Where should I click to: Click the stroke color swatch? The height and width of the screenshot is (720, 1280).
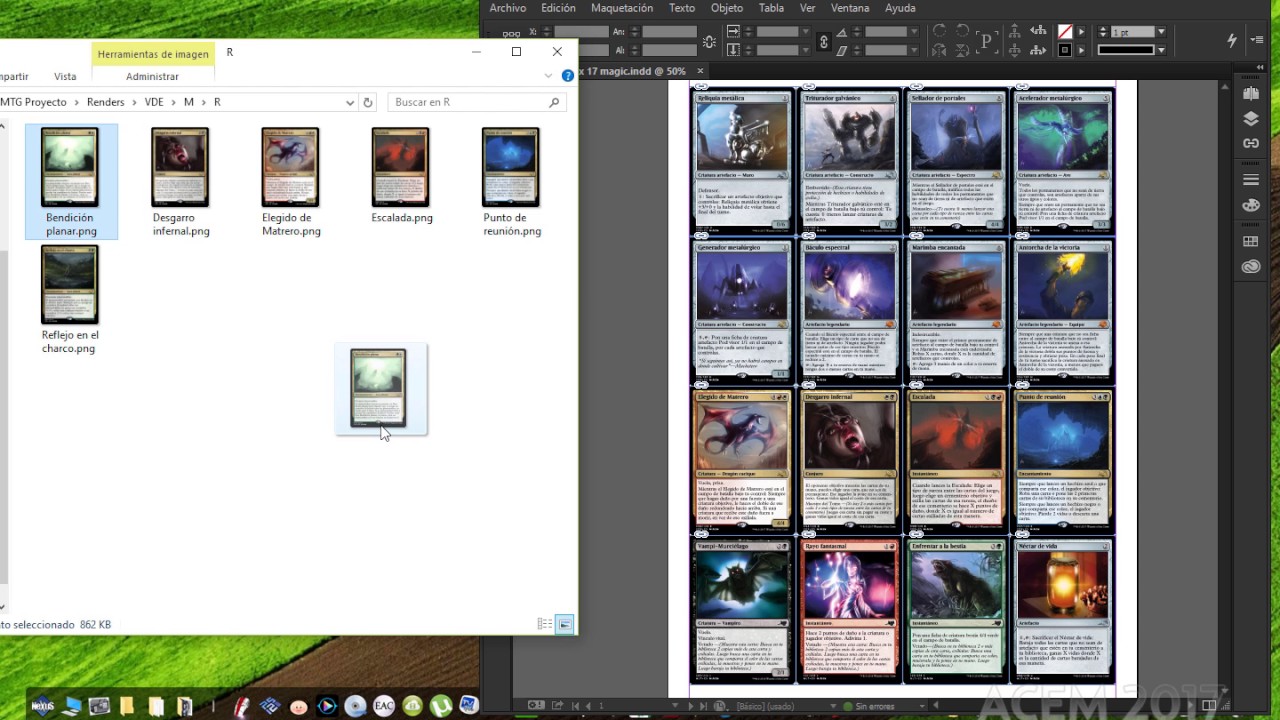[1065, 50]
